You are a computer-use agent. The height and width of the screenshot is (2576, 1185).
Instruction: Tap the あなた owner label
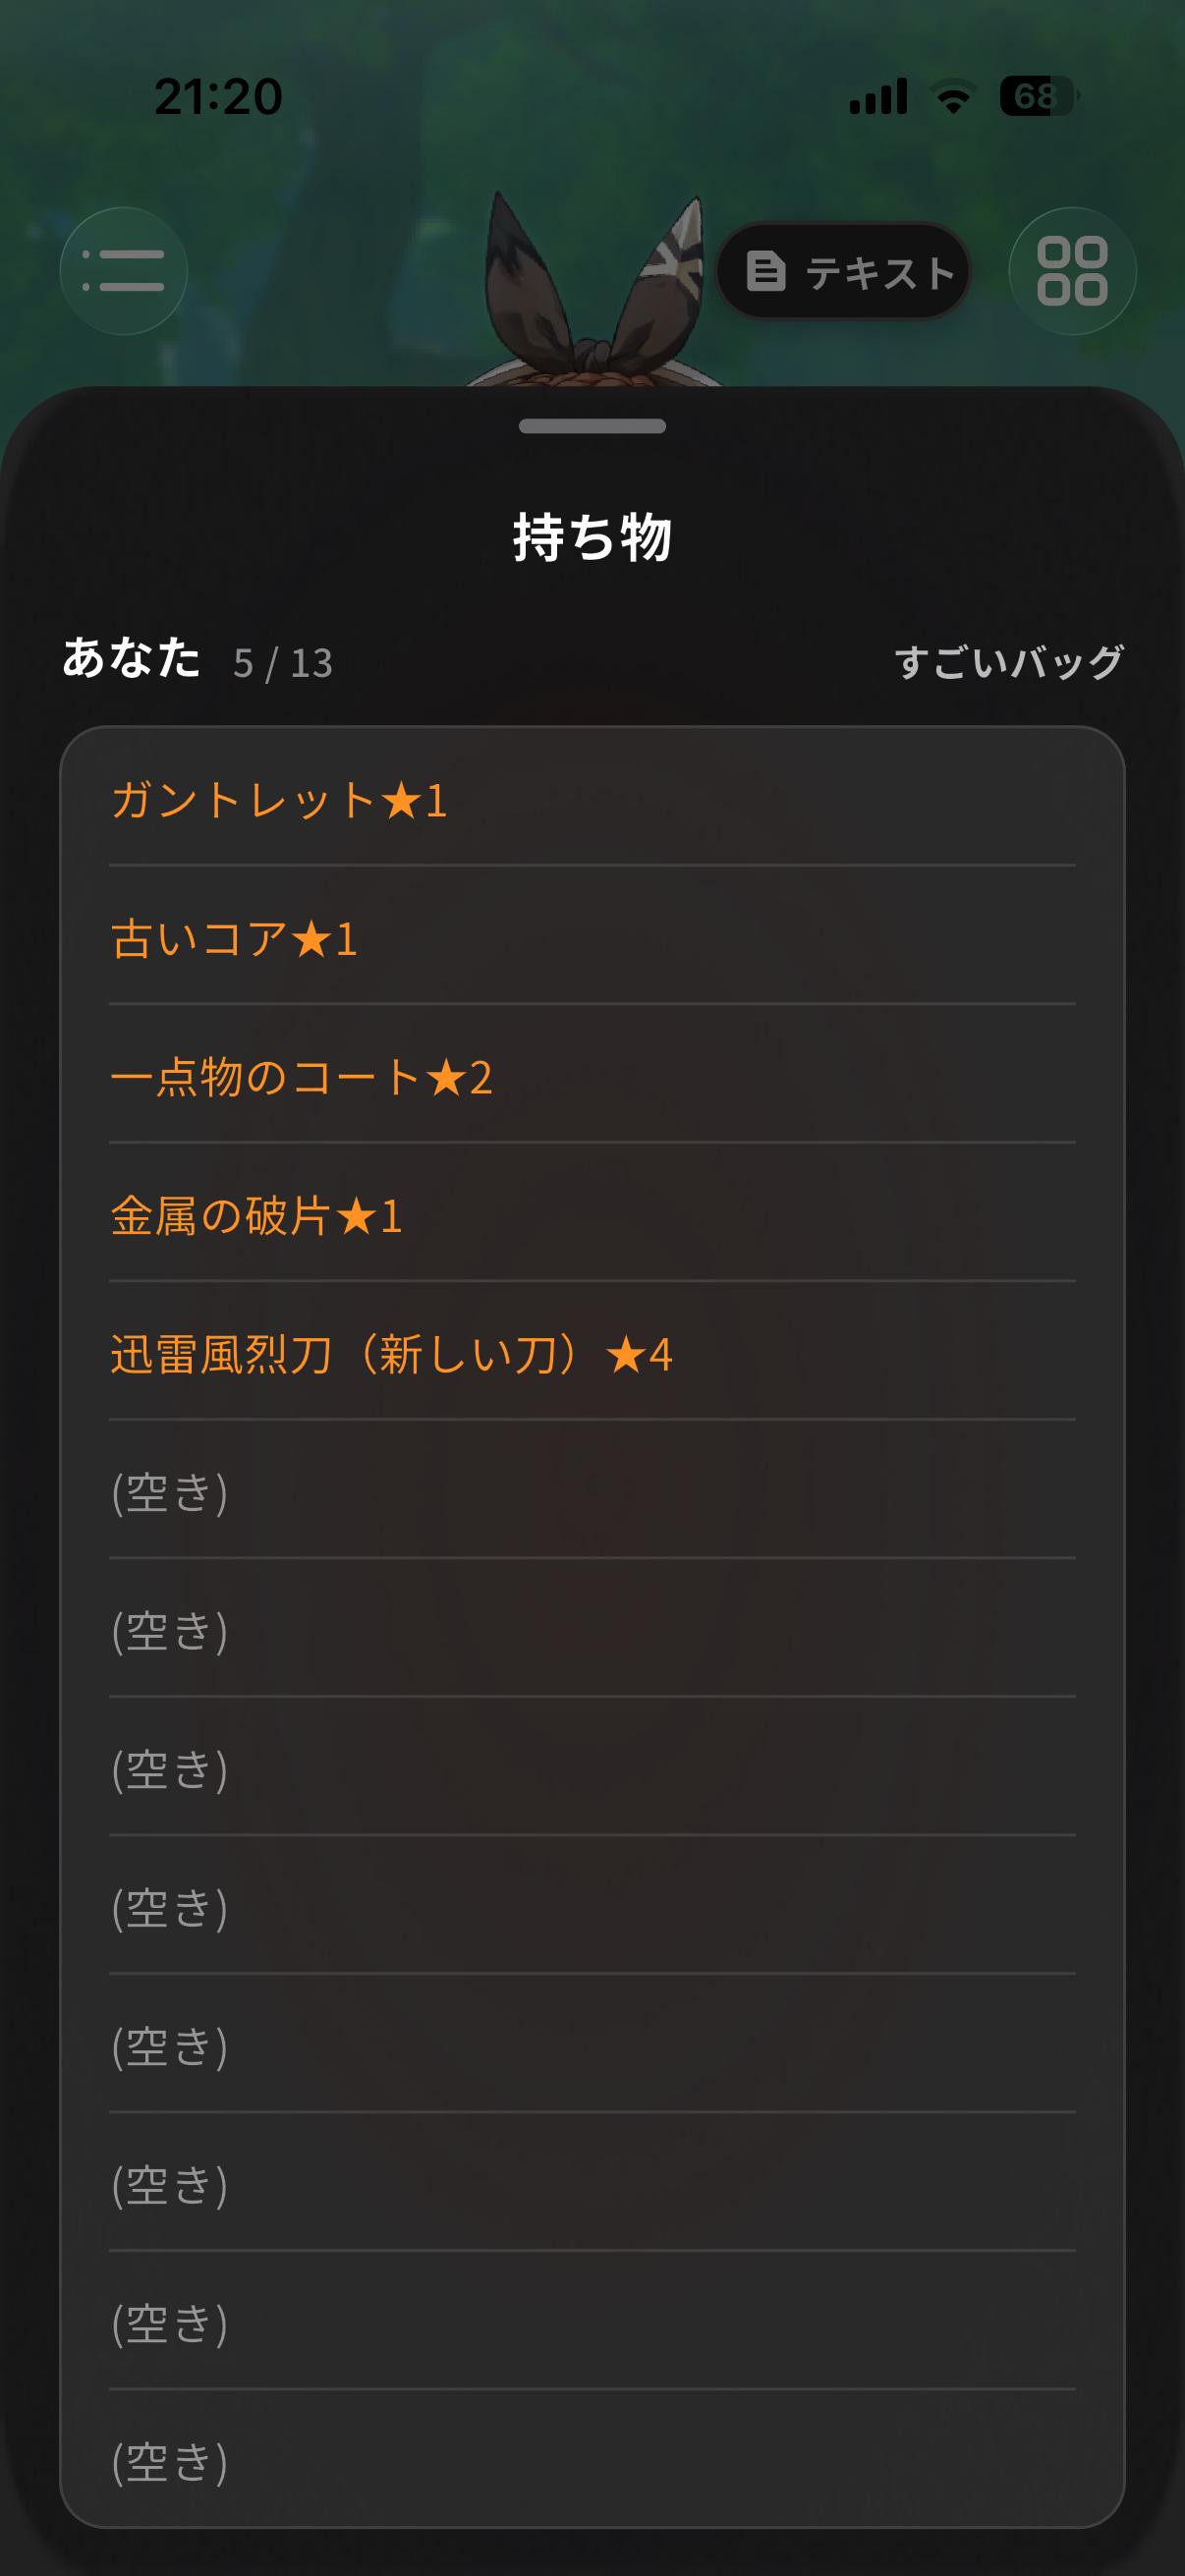click(131, 659)
